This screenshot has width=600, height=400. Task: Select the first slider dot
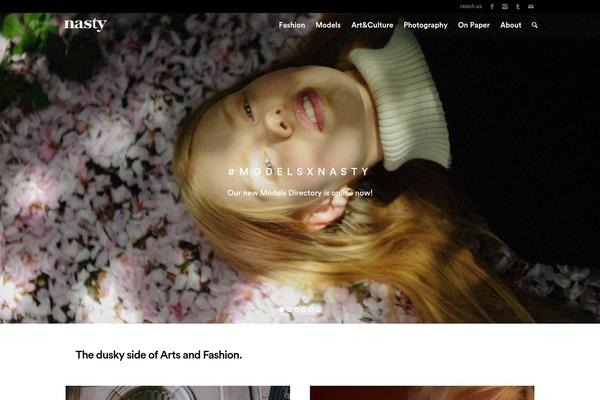pos(282,309)
